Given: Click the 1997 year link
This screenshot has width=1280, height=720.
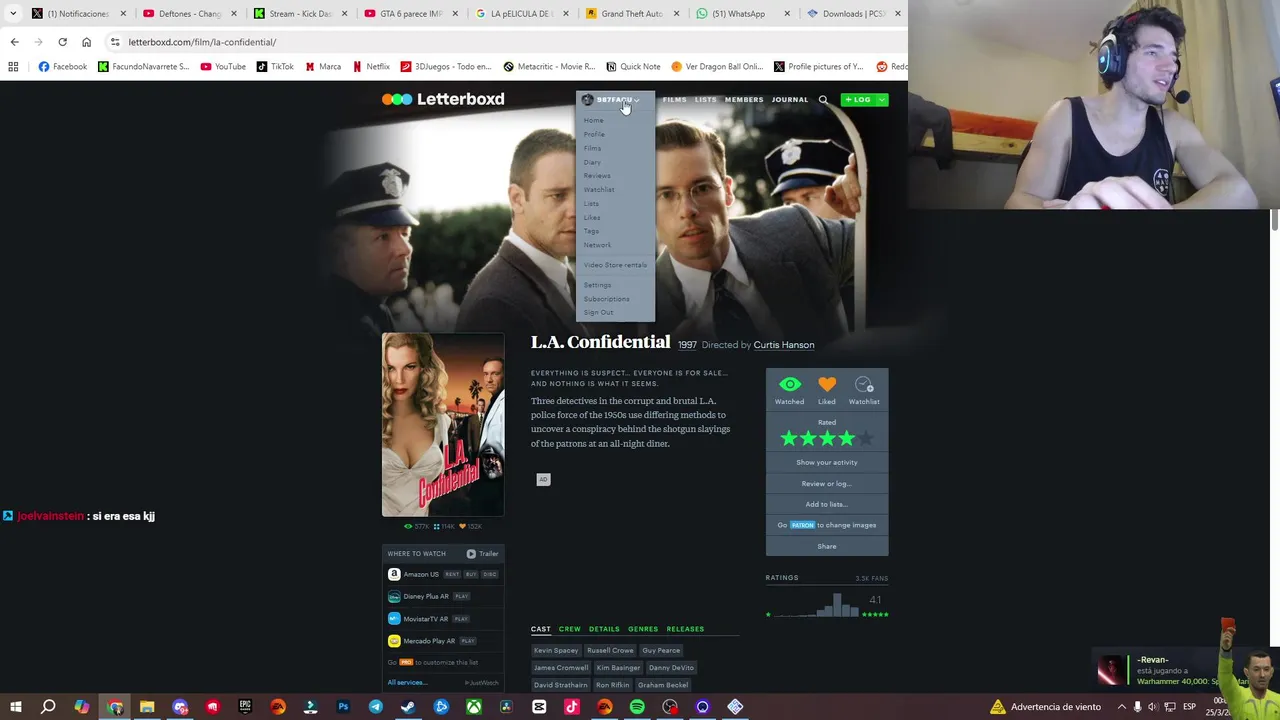Looking at the screenshot, I should (687, 345).
